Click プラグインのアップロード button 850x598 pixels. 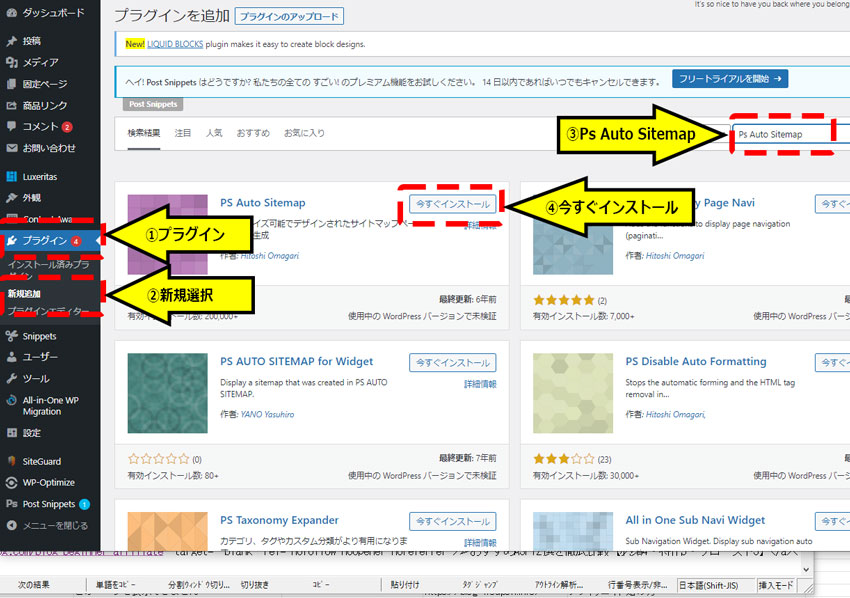289,16
